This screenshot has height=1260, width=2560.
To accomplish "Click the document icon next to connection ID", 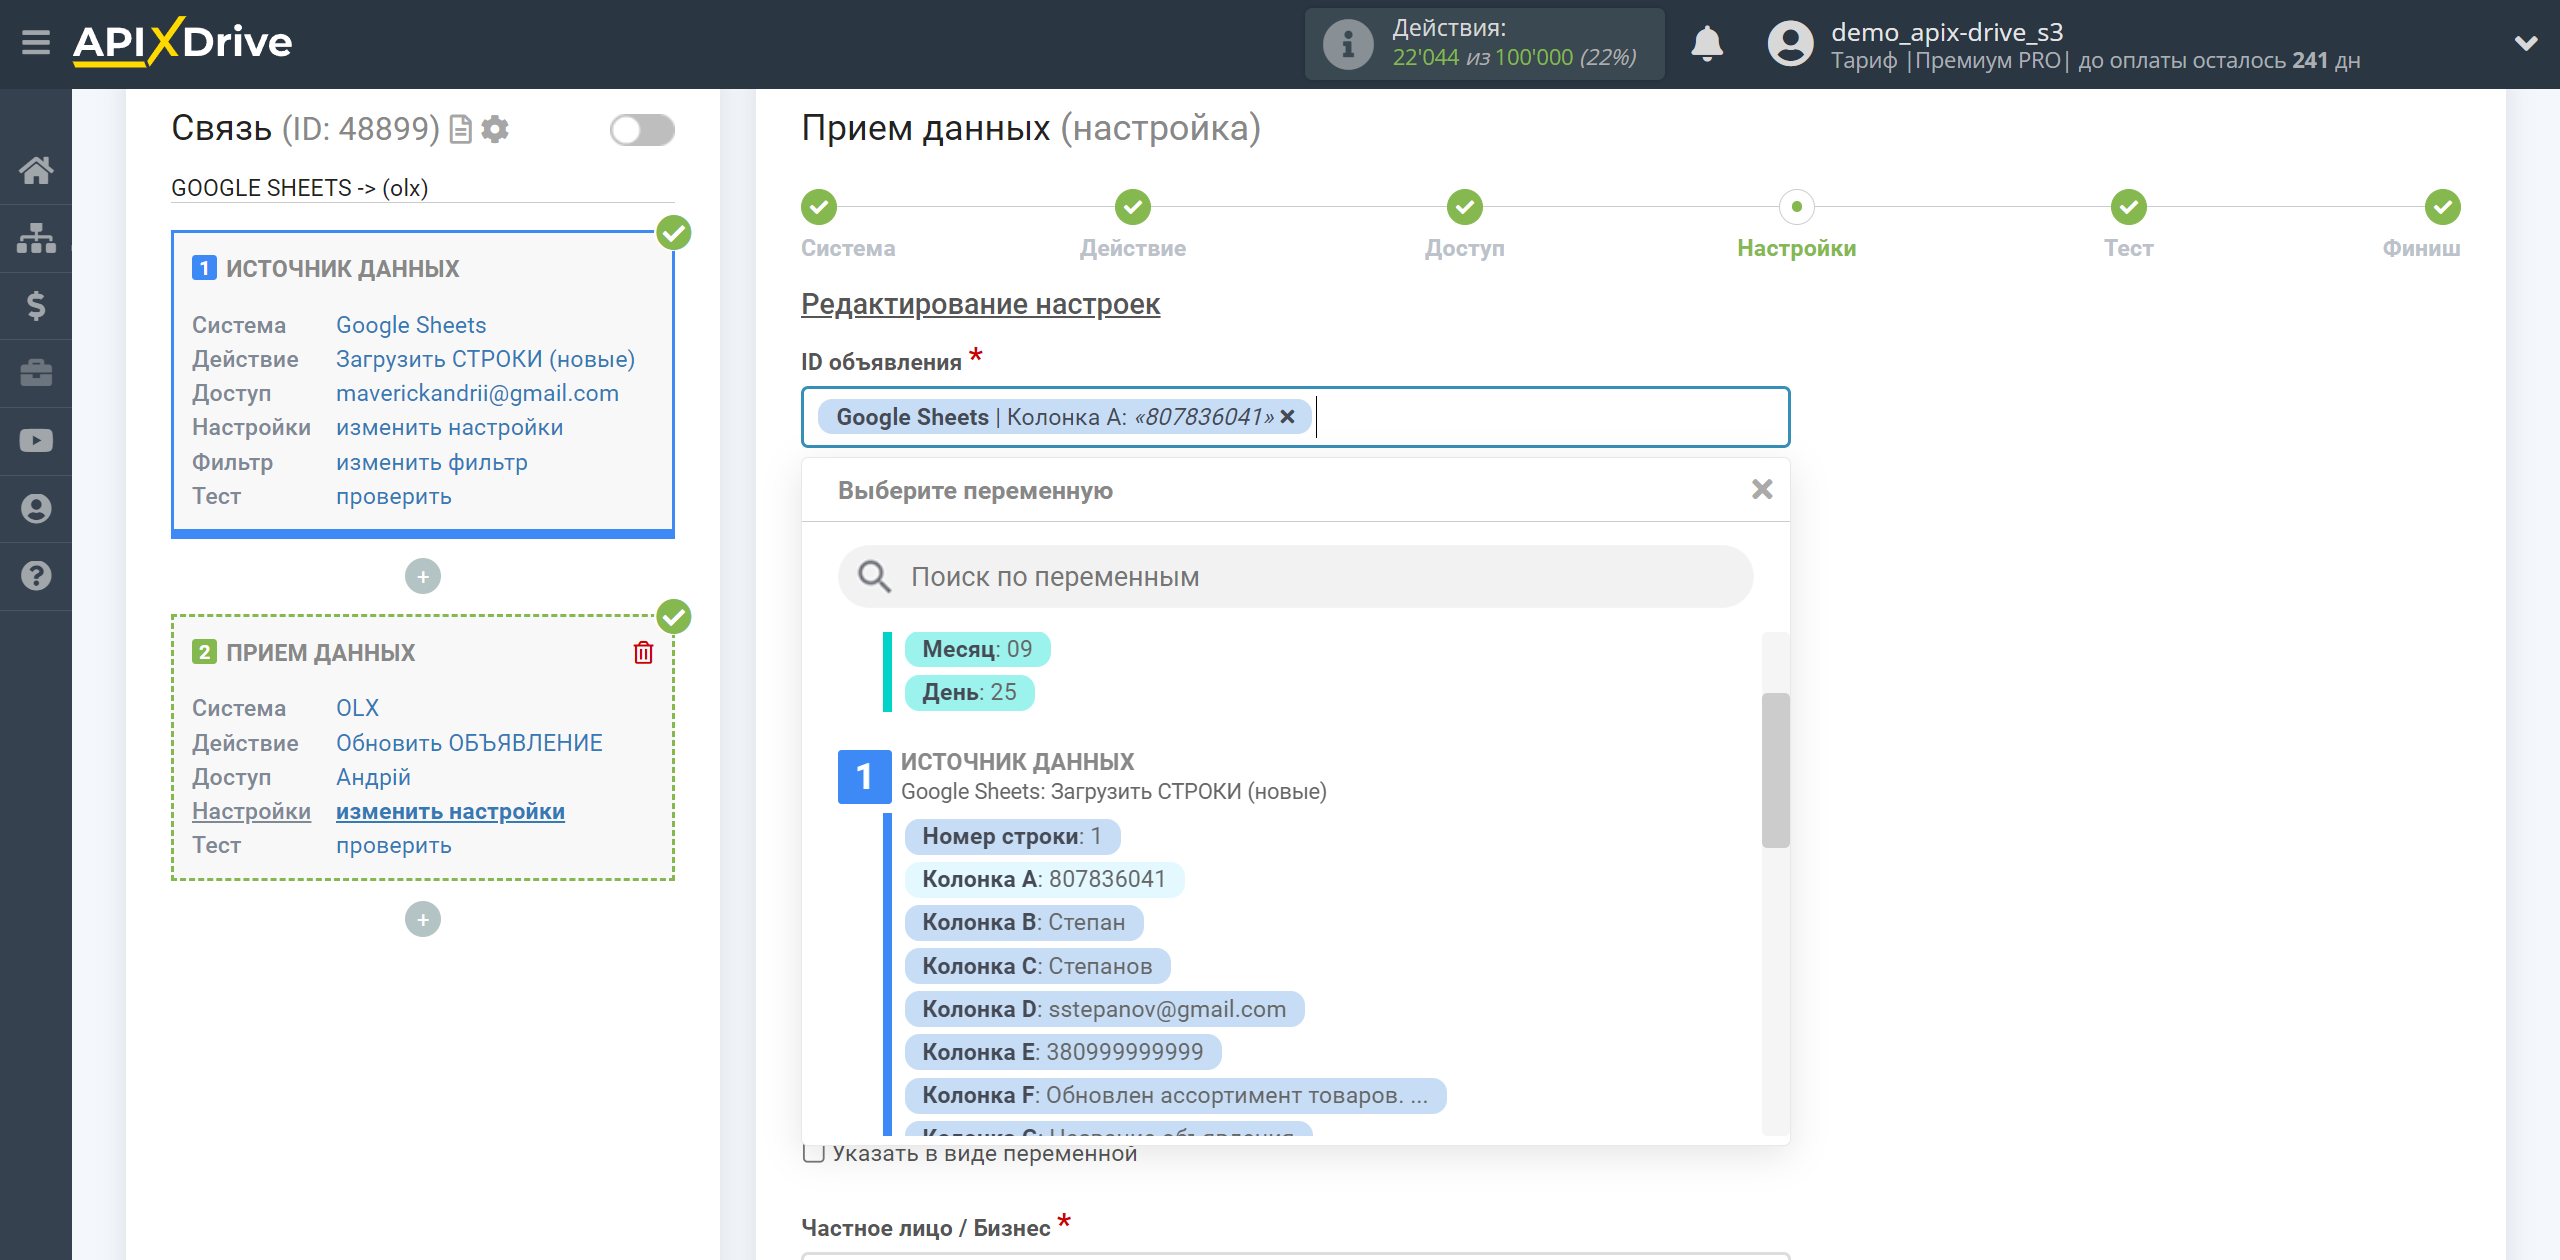I will (461, 129).
